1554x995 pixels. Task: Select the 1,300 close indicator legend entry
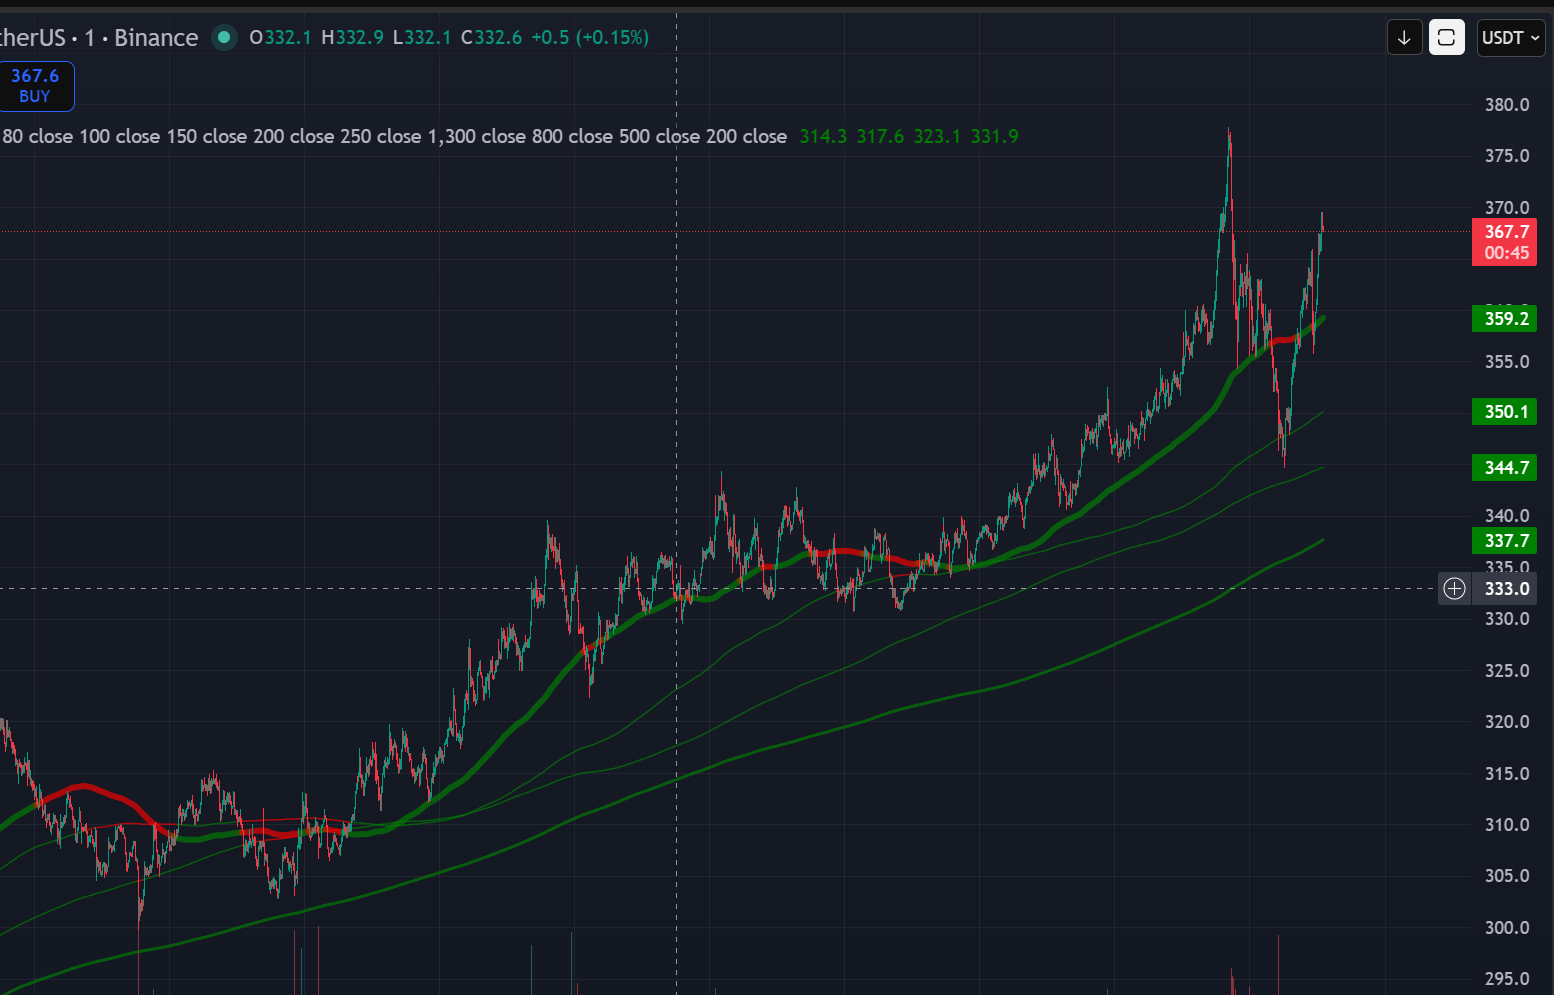(x=476, y=137)
